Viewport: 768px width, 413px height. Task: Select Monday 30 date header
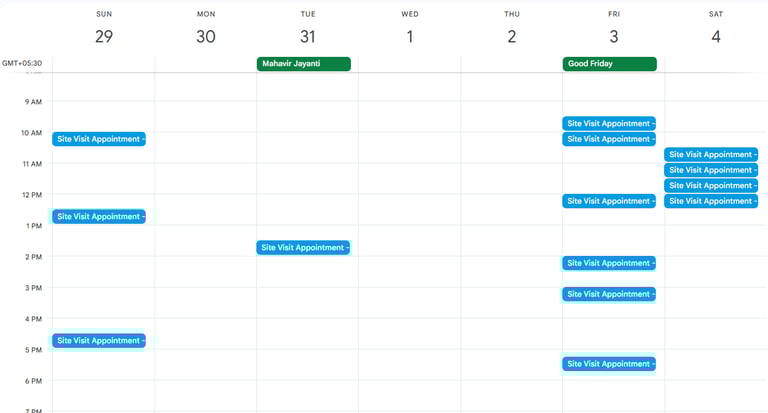pyautogui.click(x=206, y=37)
